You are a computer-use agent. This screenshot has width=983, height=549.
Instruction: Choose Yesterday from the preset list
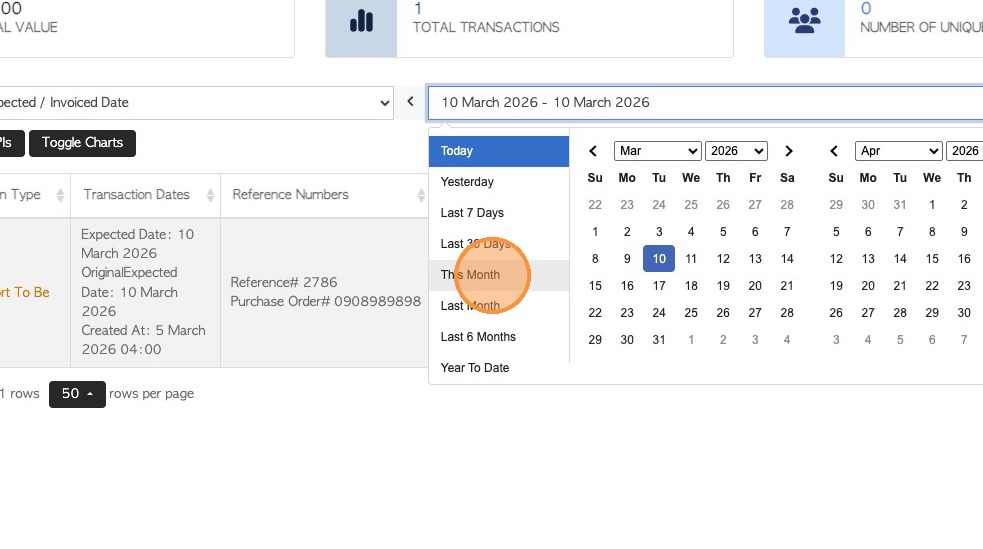coord(467,182)
